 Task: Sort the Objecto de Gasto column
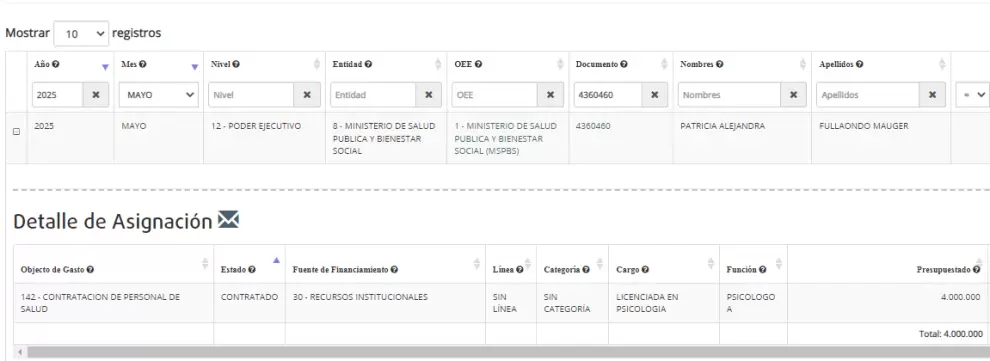(x=205, y=264)
